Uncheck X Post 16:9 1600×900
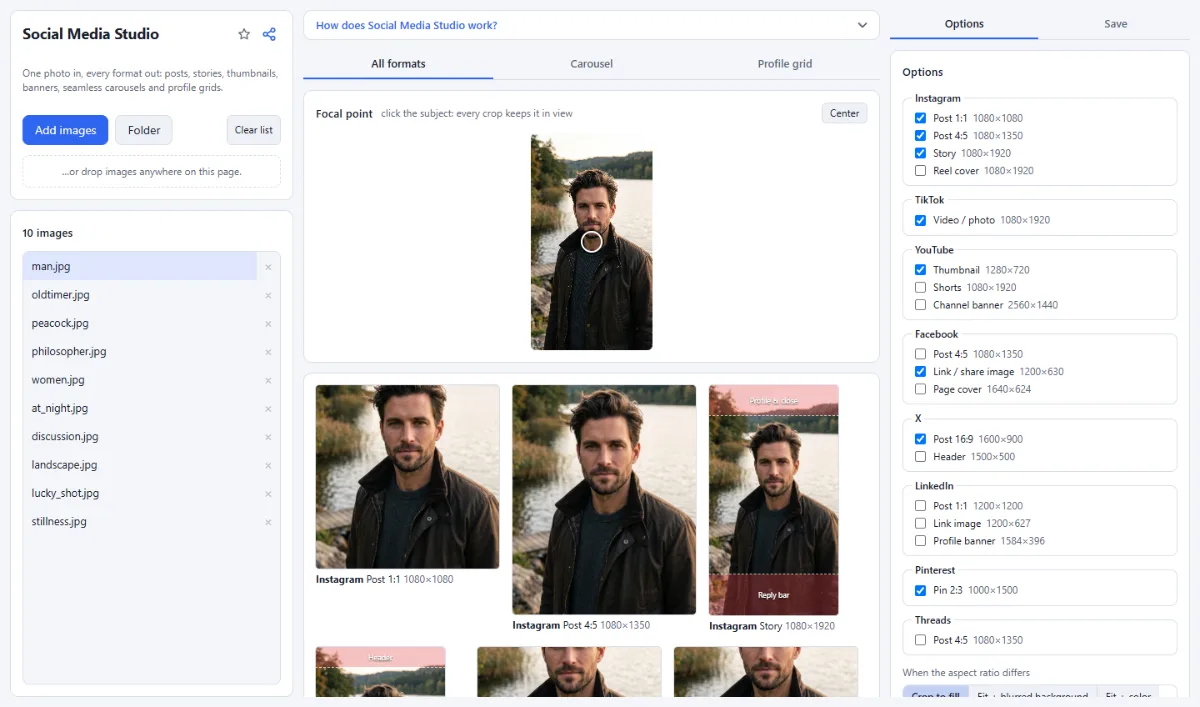Image resolution: width=1200 pixels, height=707 pixels. (x=920, y=439)
